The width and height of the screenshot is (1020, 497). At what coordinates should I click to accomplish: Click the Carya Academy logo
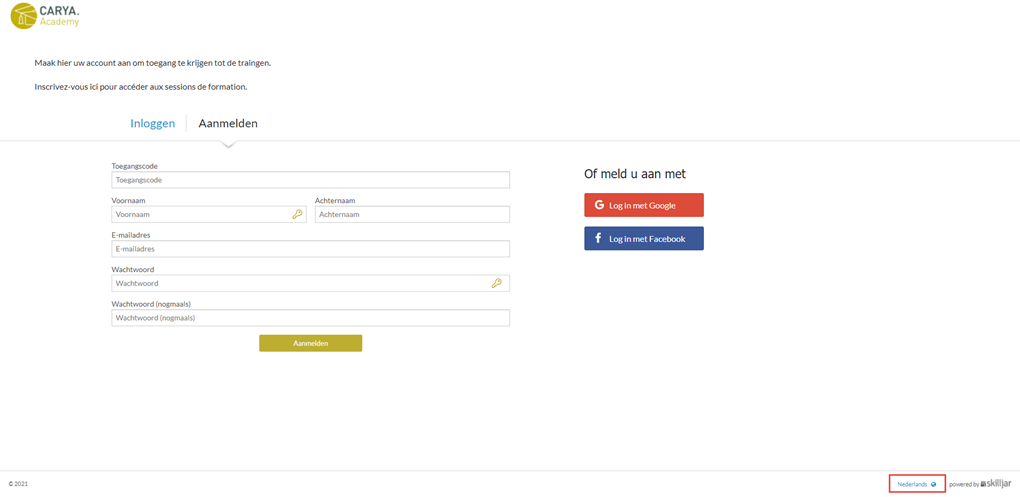click(x=46, y=16)
